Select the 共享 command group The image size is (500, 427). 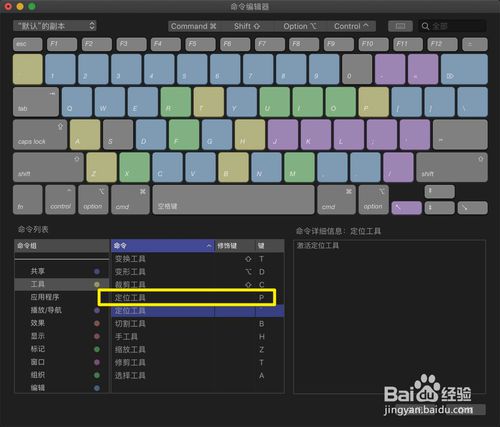click(x=62, y=271)
